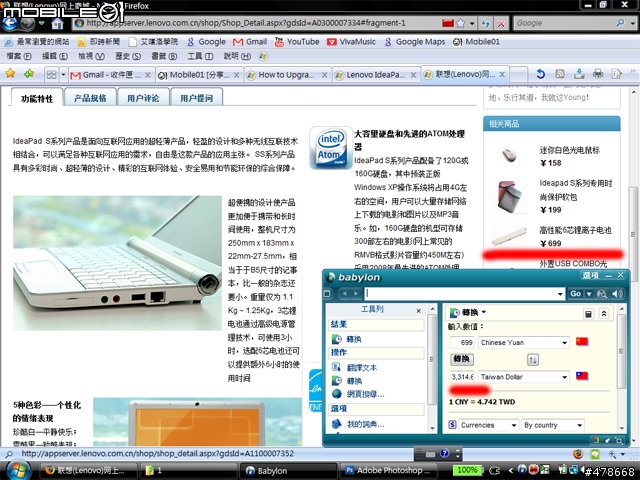Open the 迷你白色光电鼠标 product link
Image resolution: width=640 pixels, height=480 pixels.
tap(569, 150)
